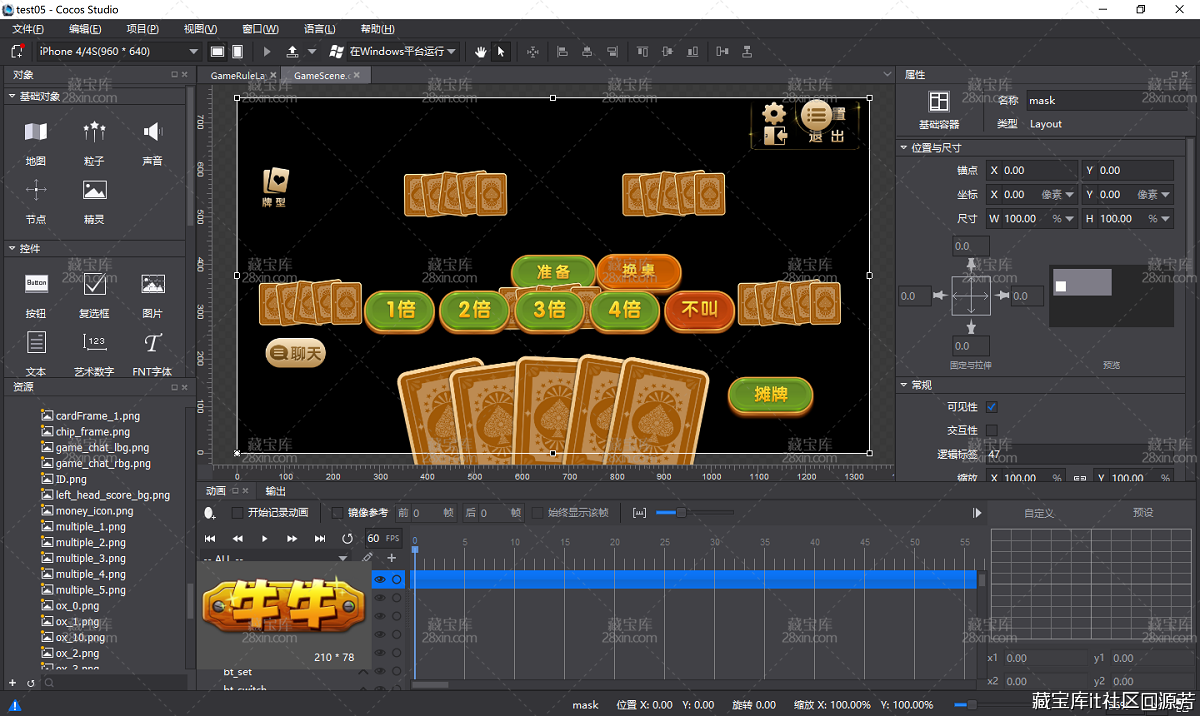Image resolution: width=1200 pixels, height=716 pixels.
Task: Open the 视图(V) menu
Action: pyautogui.click(x=201, y=29)
